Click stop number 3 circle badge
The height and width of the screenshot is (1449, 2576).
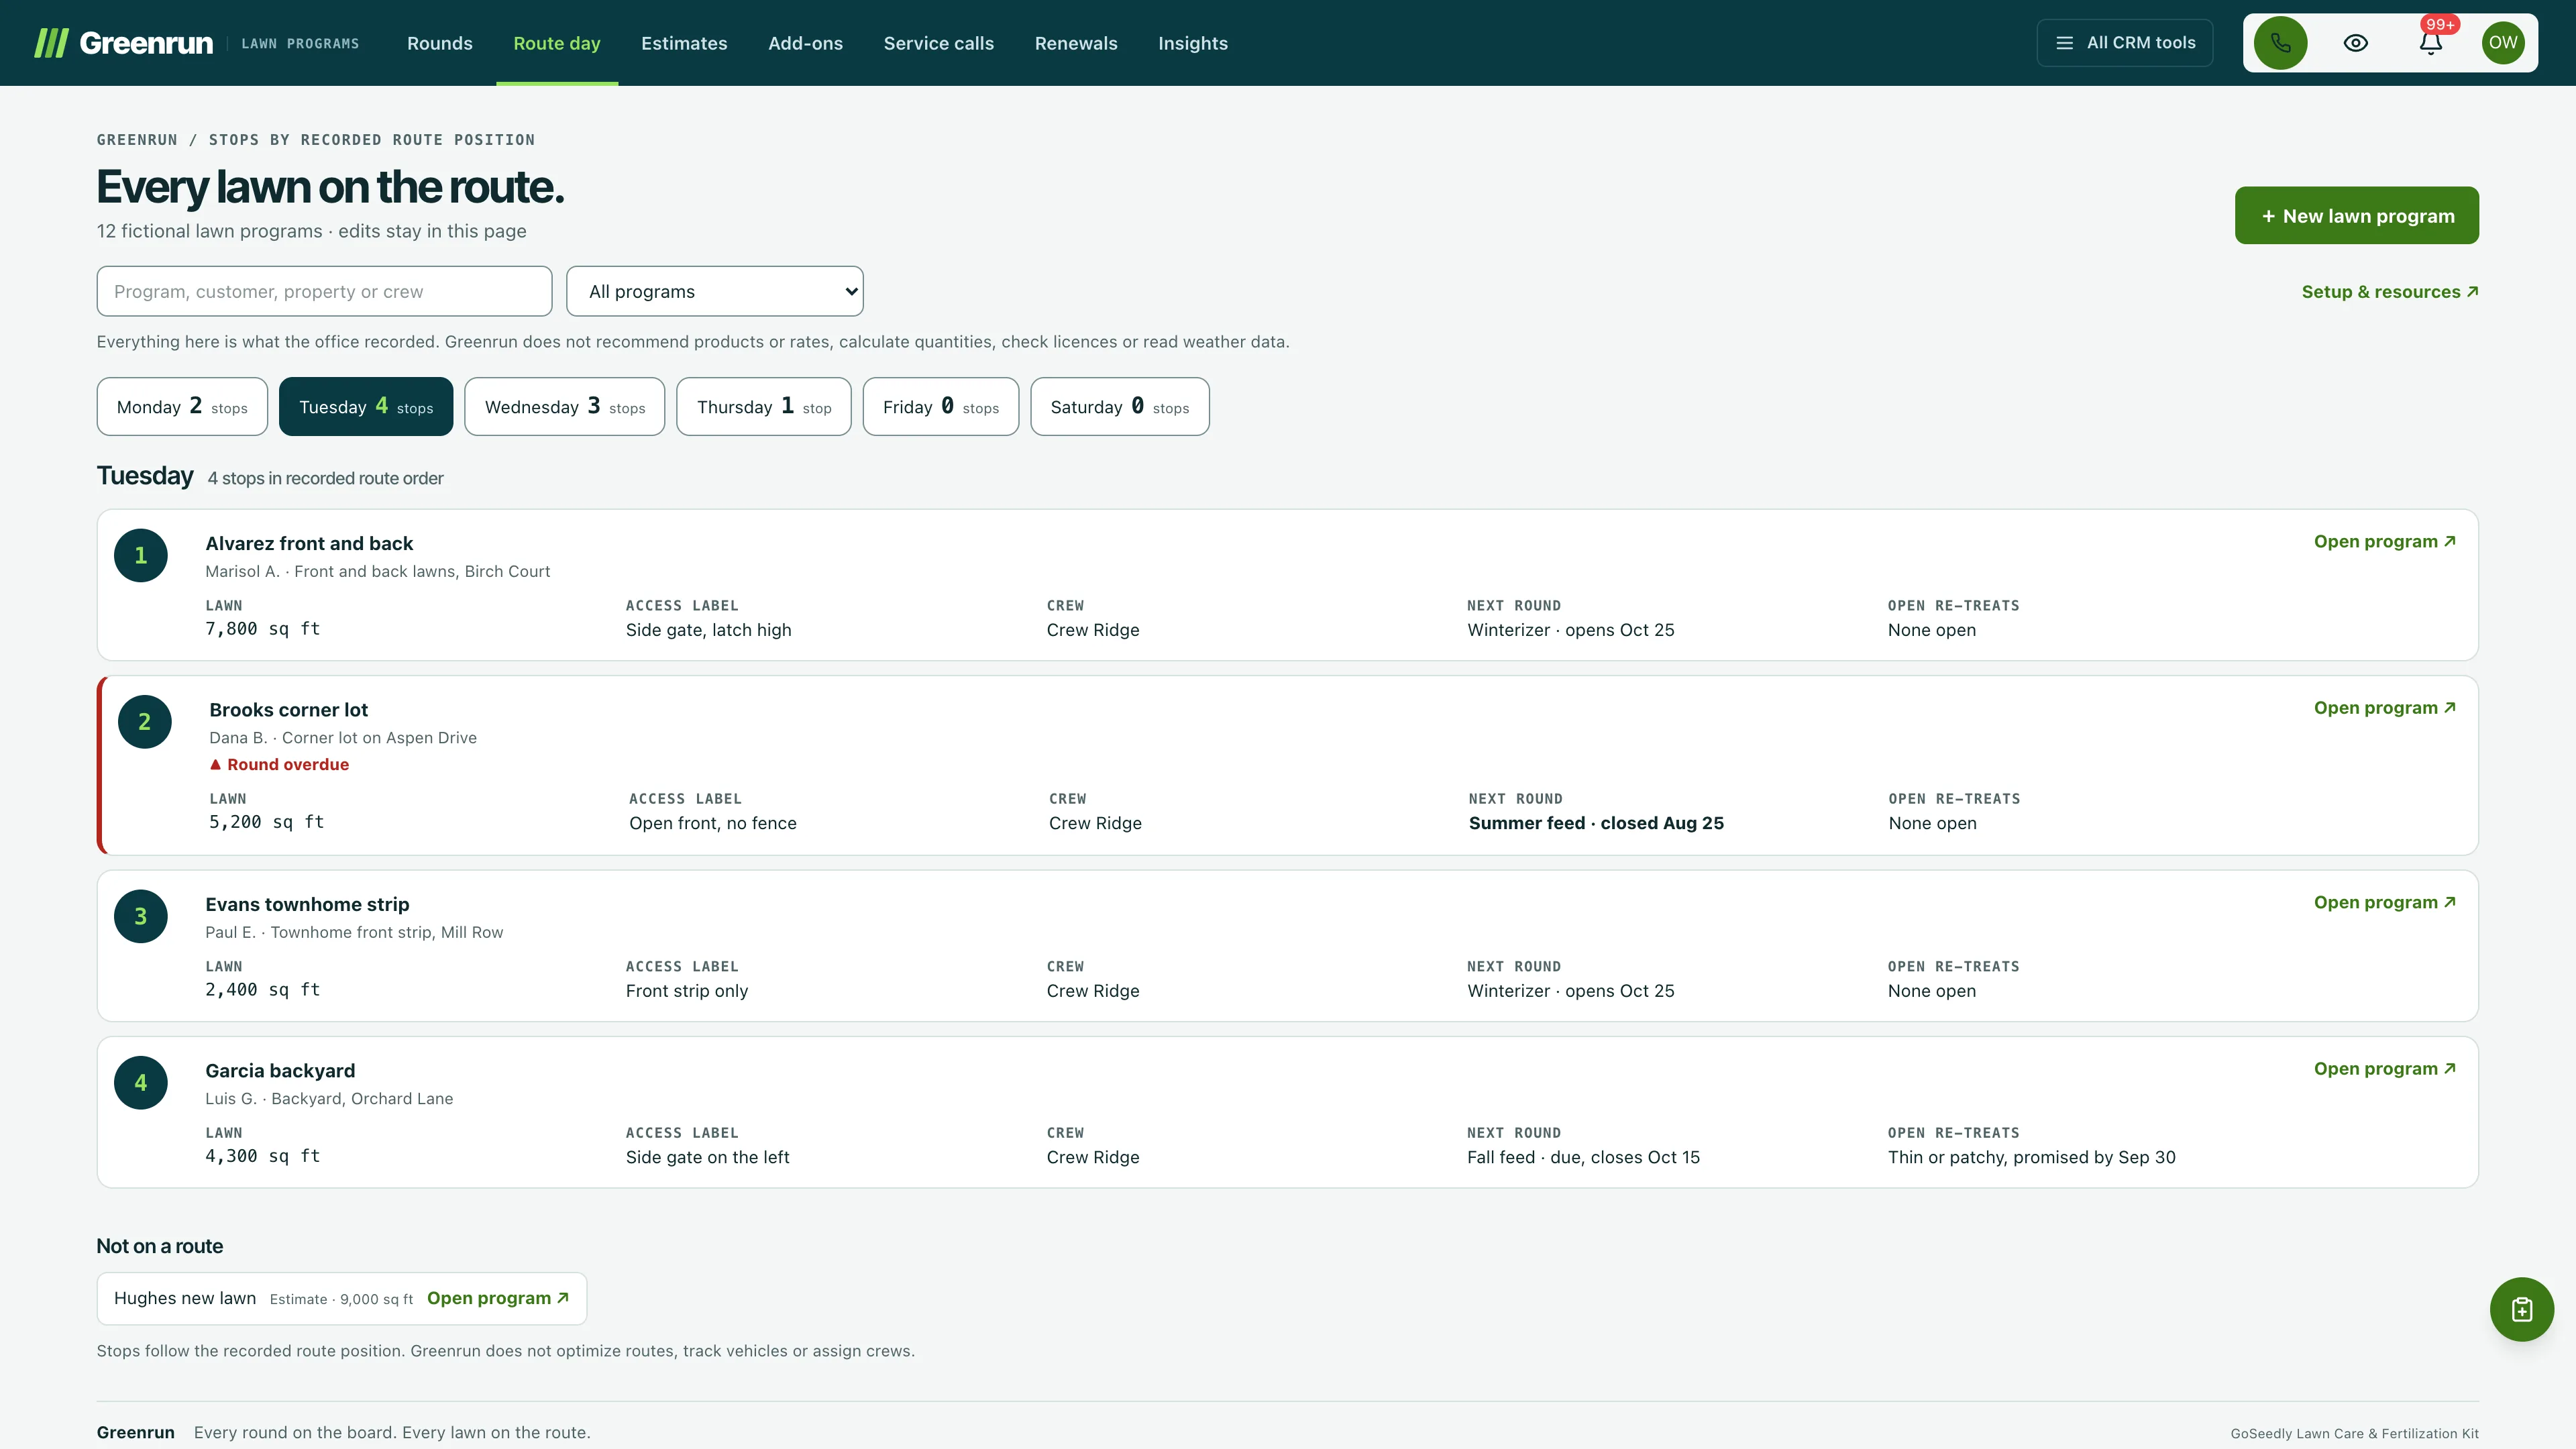141,916
